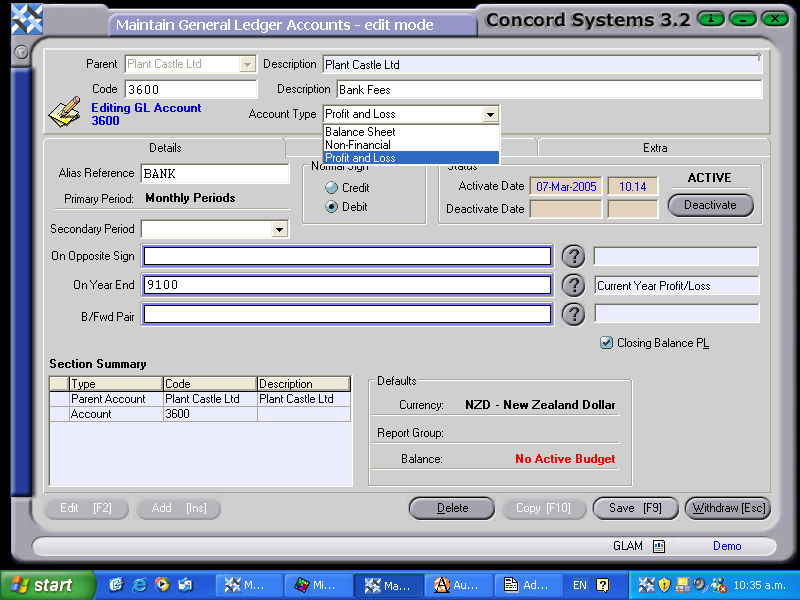This screenshot has height=600, width=800.
Task: Select the Debit normal sign option
Action: point(330,207)
